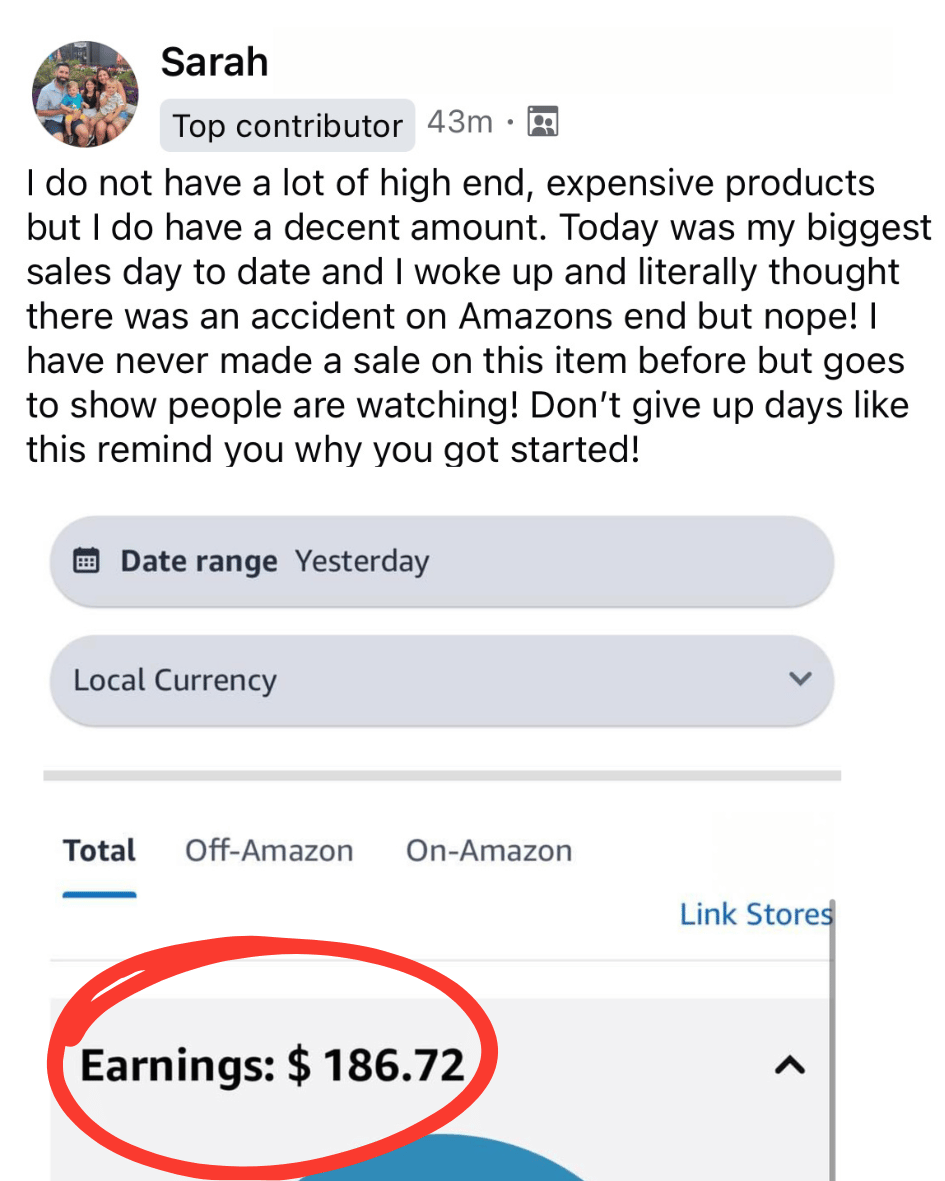The image size is (945, 1181).
Task: Switch to the On-Amazon tab
Action: pos(488,851)
